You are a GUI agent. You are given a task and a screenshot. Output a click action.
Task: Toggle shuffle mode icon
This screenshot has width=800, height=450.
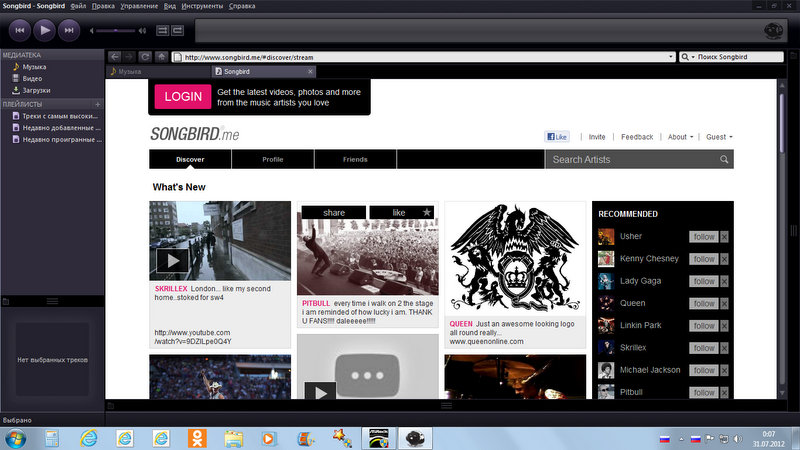point(162,31)
